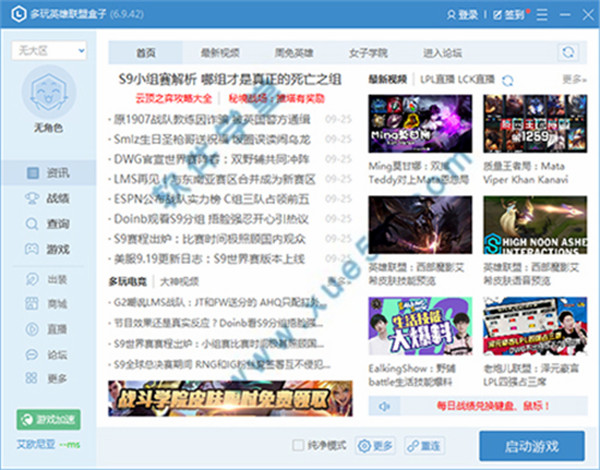Open article S9全球总决赛期间 RNG和IG

coord(221,364)
